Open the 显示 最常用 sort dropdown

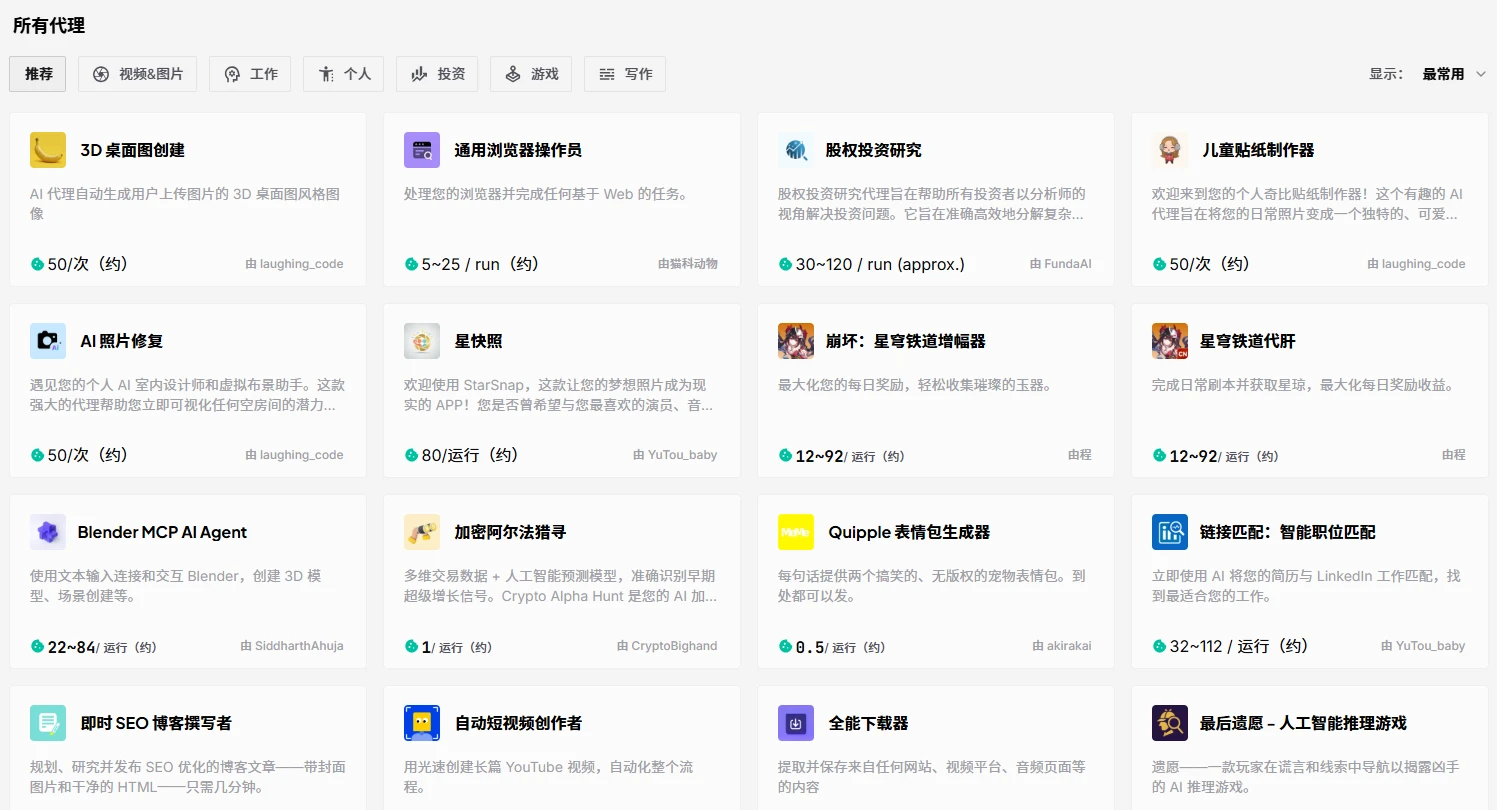tap(1454, 74)
